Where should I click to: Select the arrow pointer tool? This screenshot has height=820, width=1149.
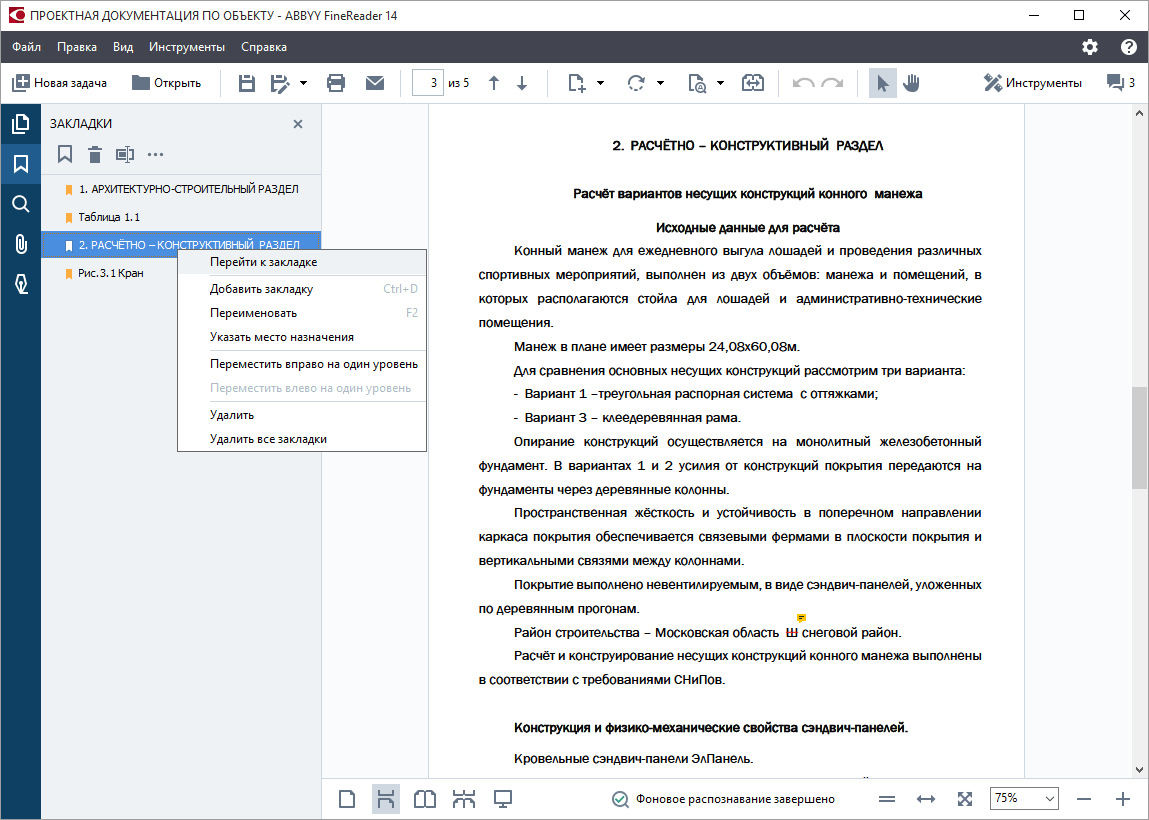882,83
